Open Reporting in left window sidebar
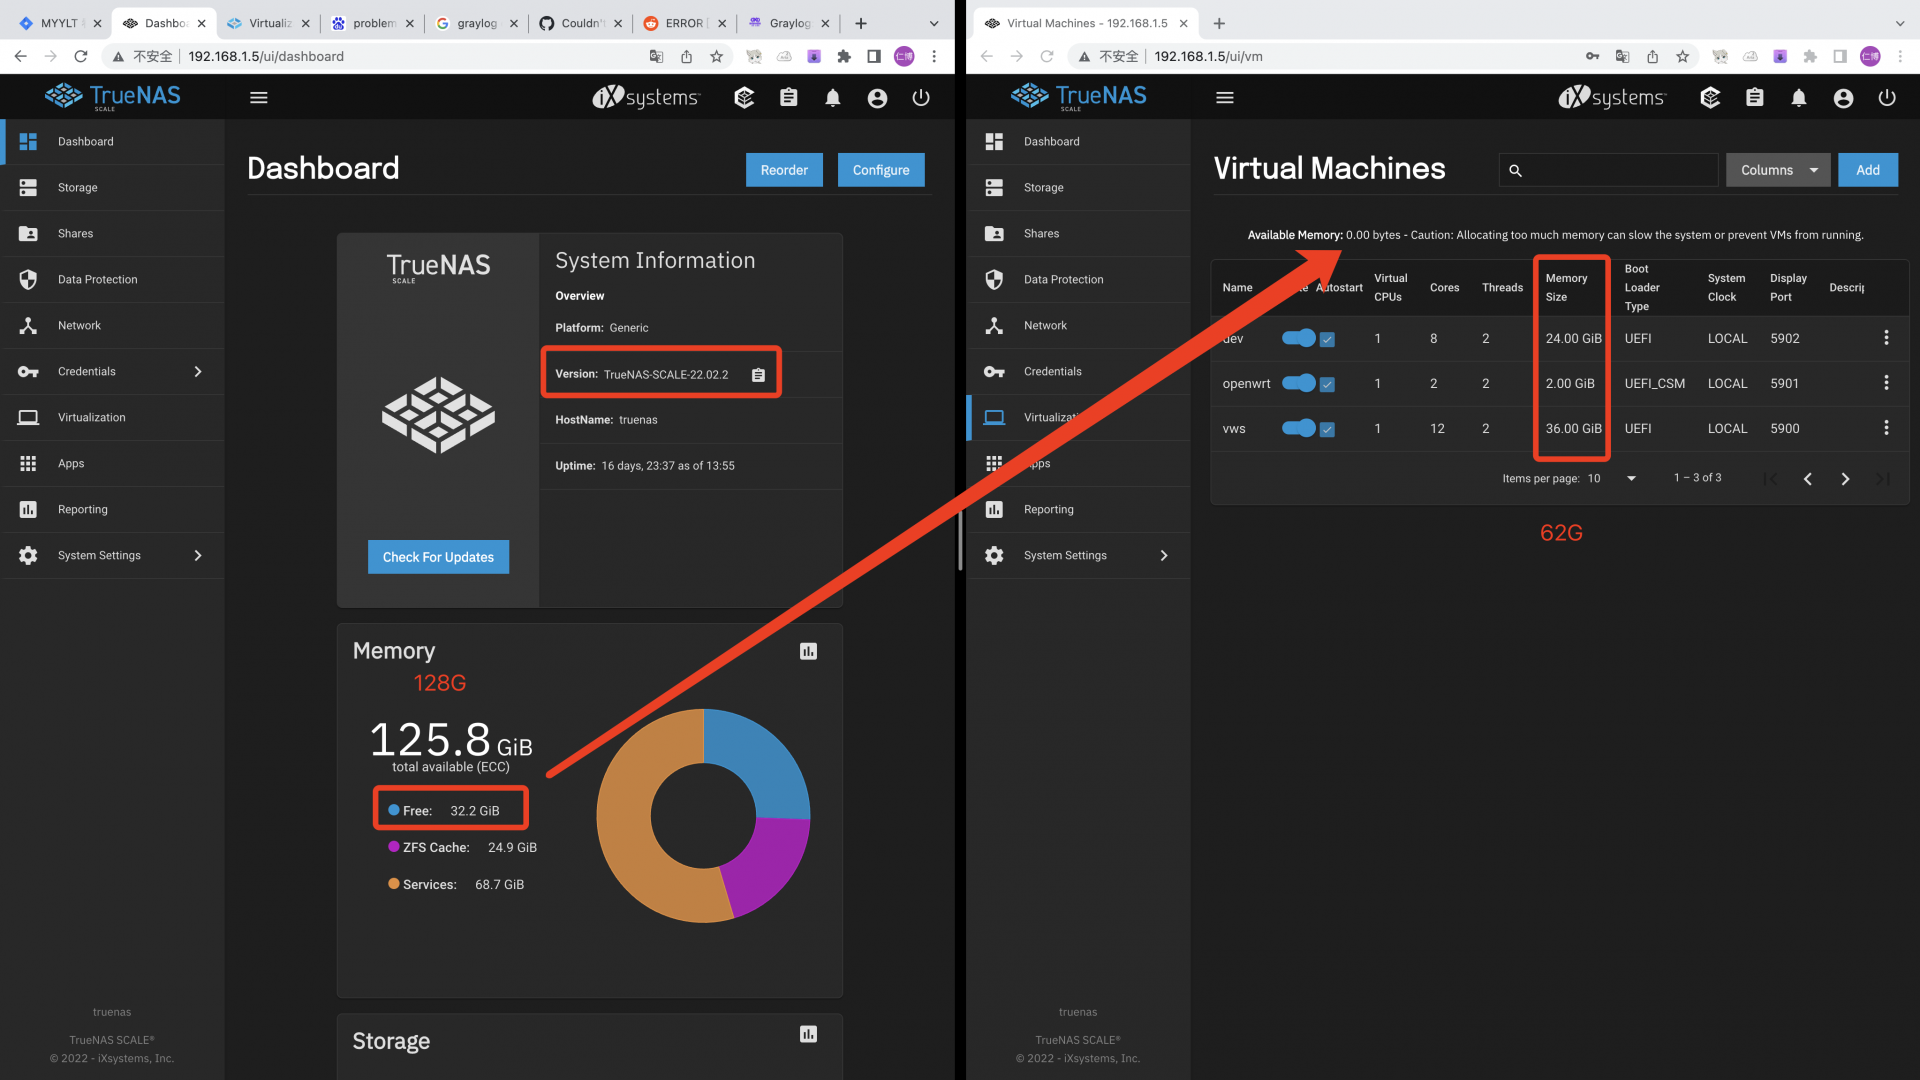 [83, 510]
